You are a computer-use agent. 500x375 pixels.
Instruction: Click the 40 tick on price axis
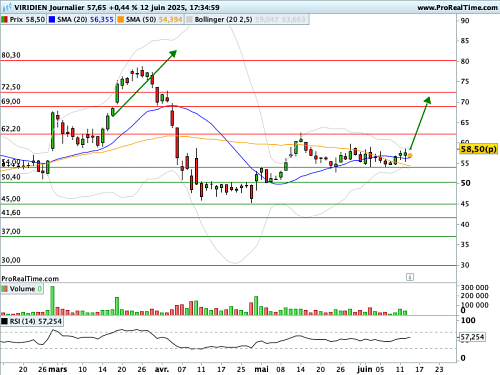click(465, 224)
